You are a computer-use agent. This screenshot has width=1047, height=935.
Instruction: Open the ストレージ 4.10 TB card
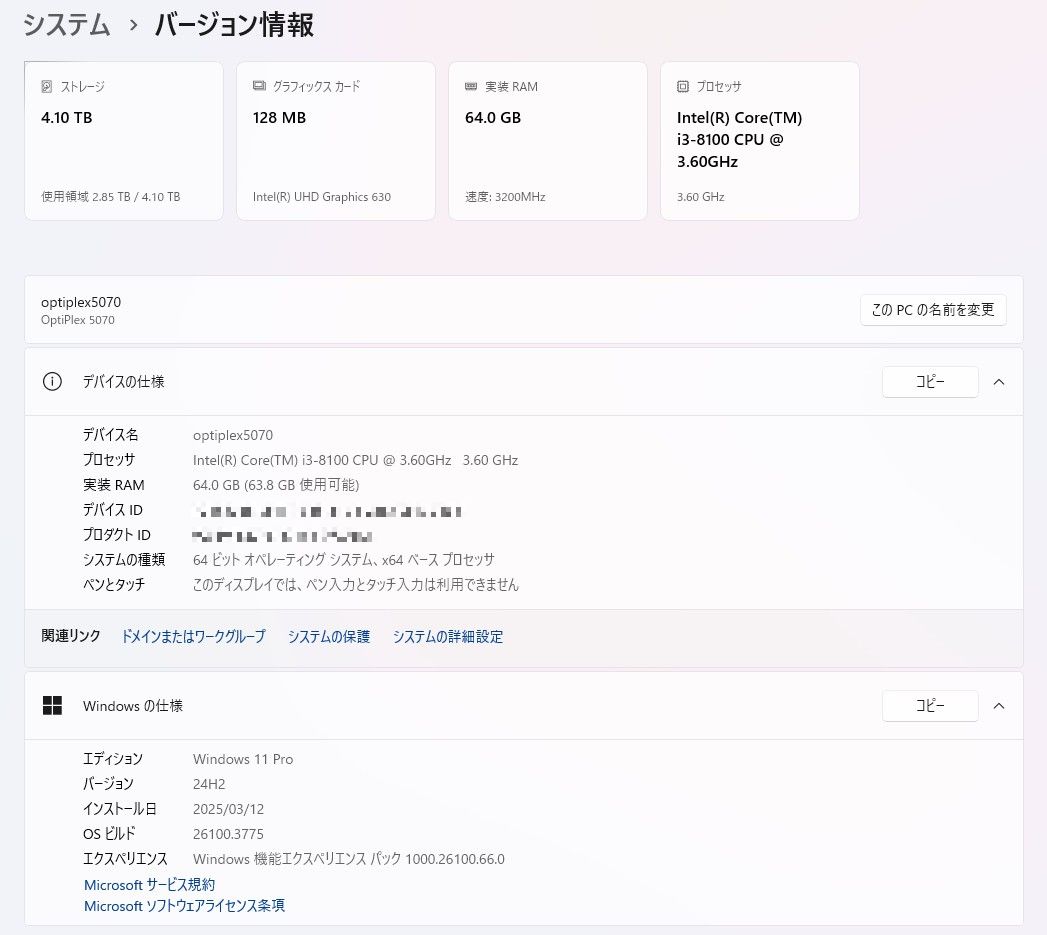pyautogui.click(x=124, y=141)
